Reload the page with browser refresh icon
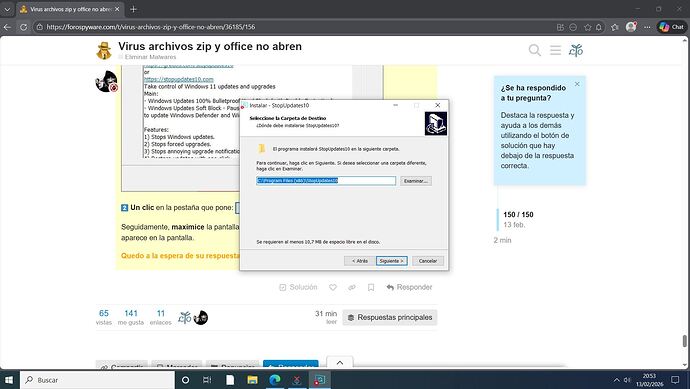690x389 pixels. (x=23, y=27)
